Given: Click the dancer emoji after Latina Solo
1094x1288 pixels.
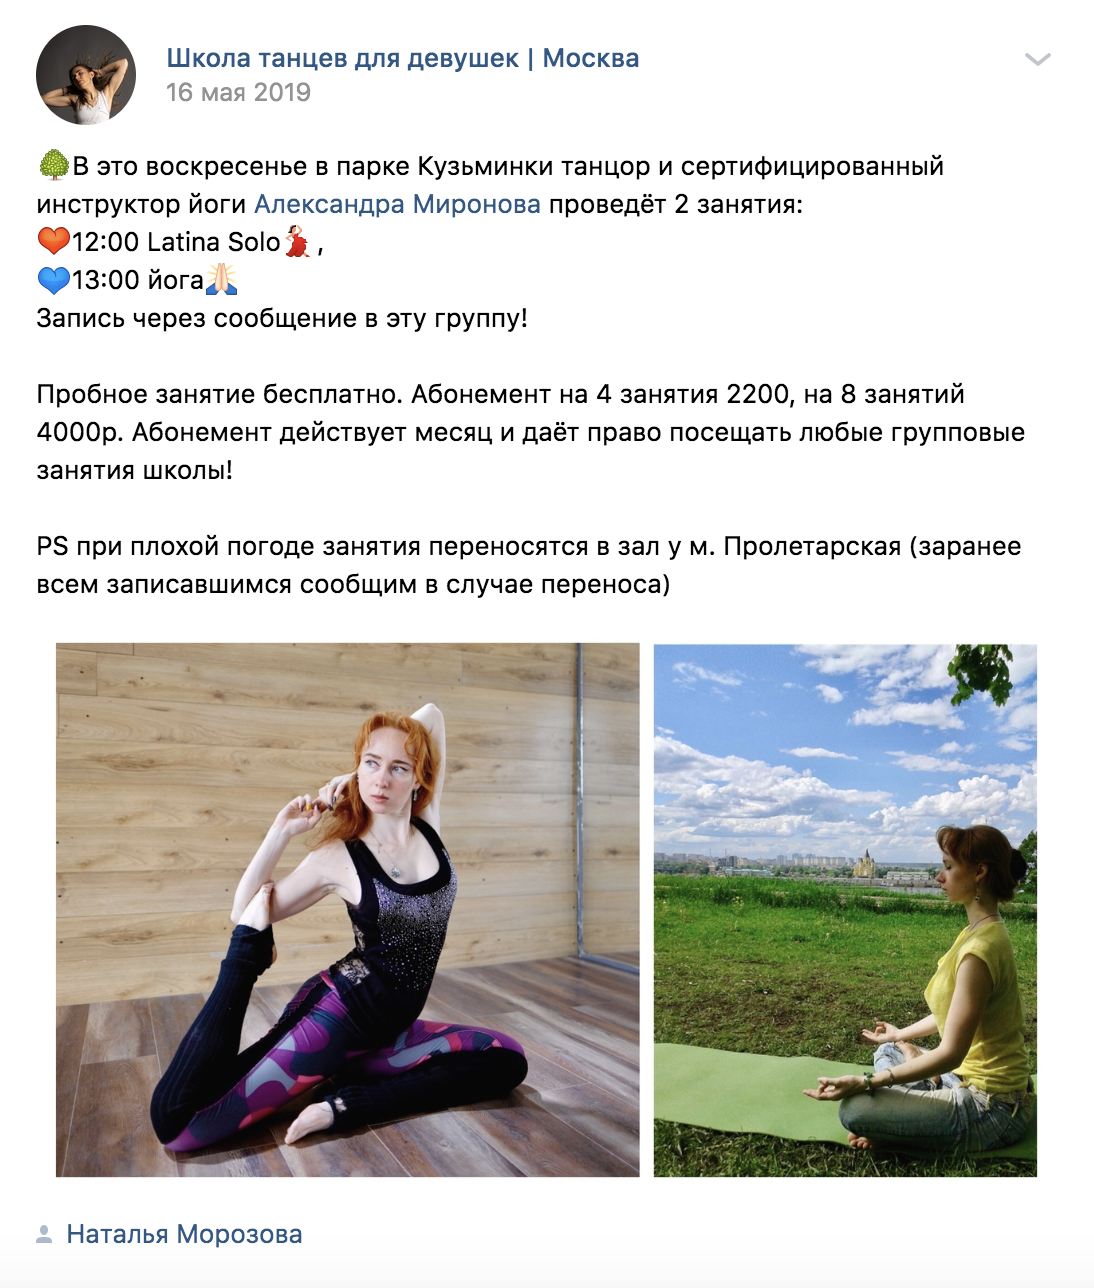Looking at the screenshot, I should tap(297, 241).
